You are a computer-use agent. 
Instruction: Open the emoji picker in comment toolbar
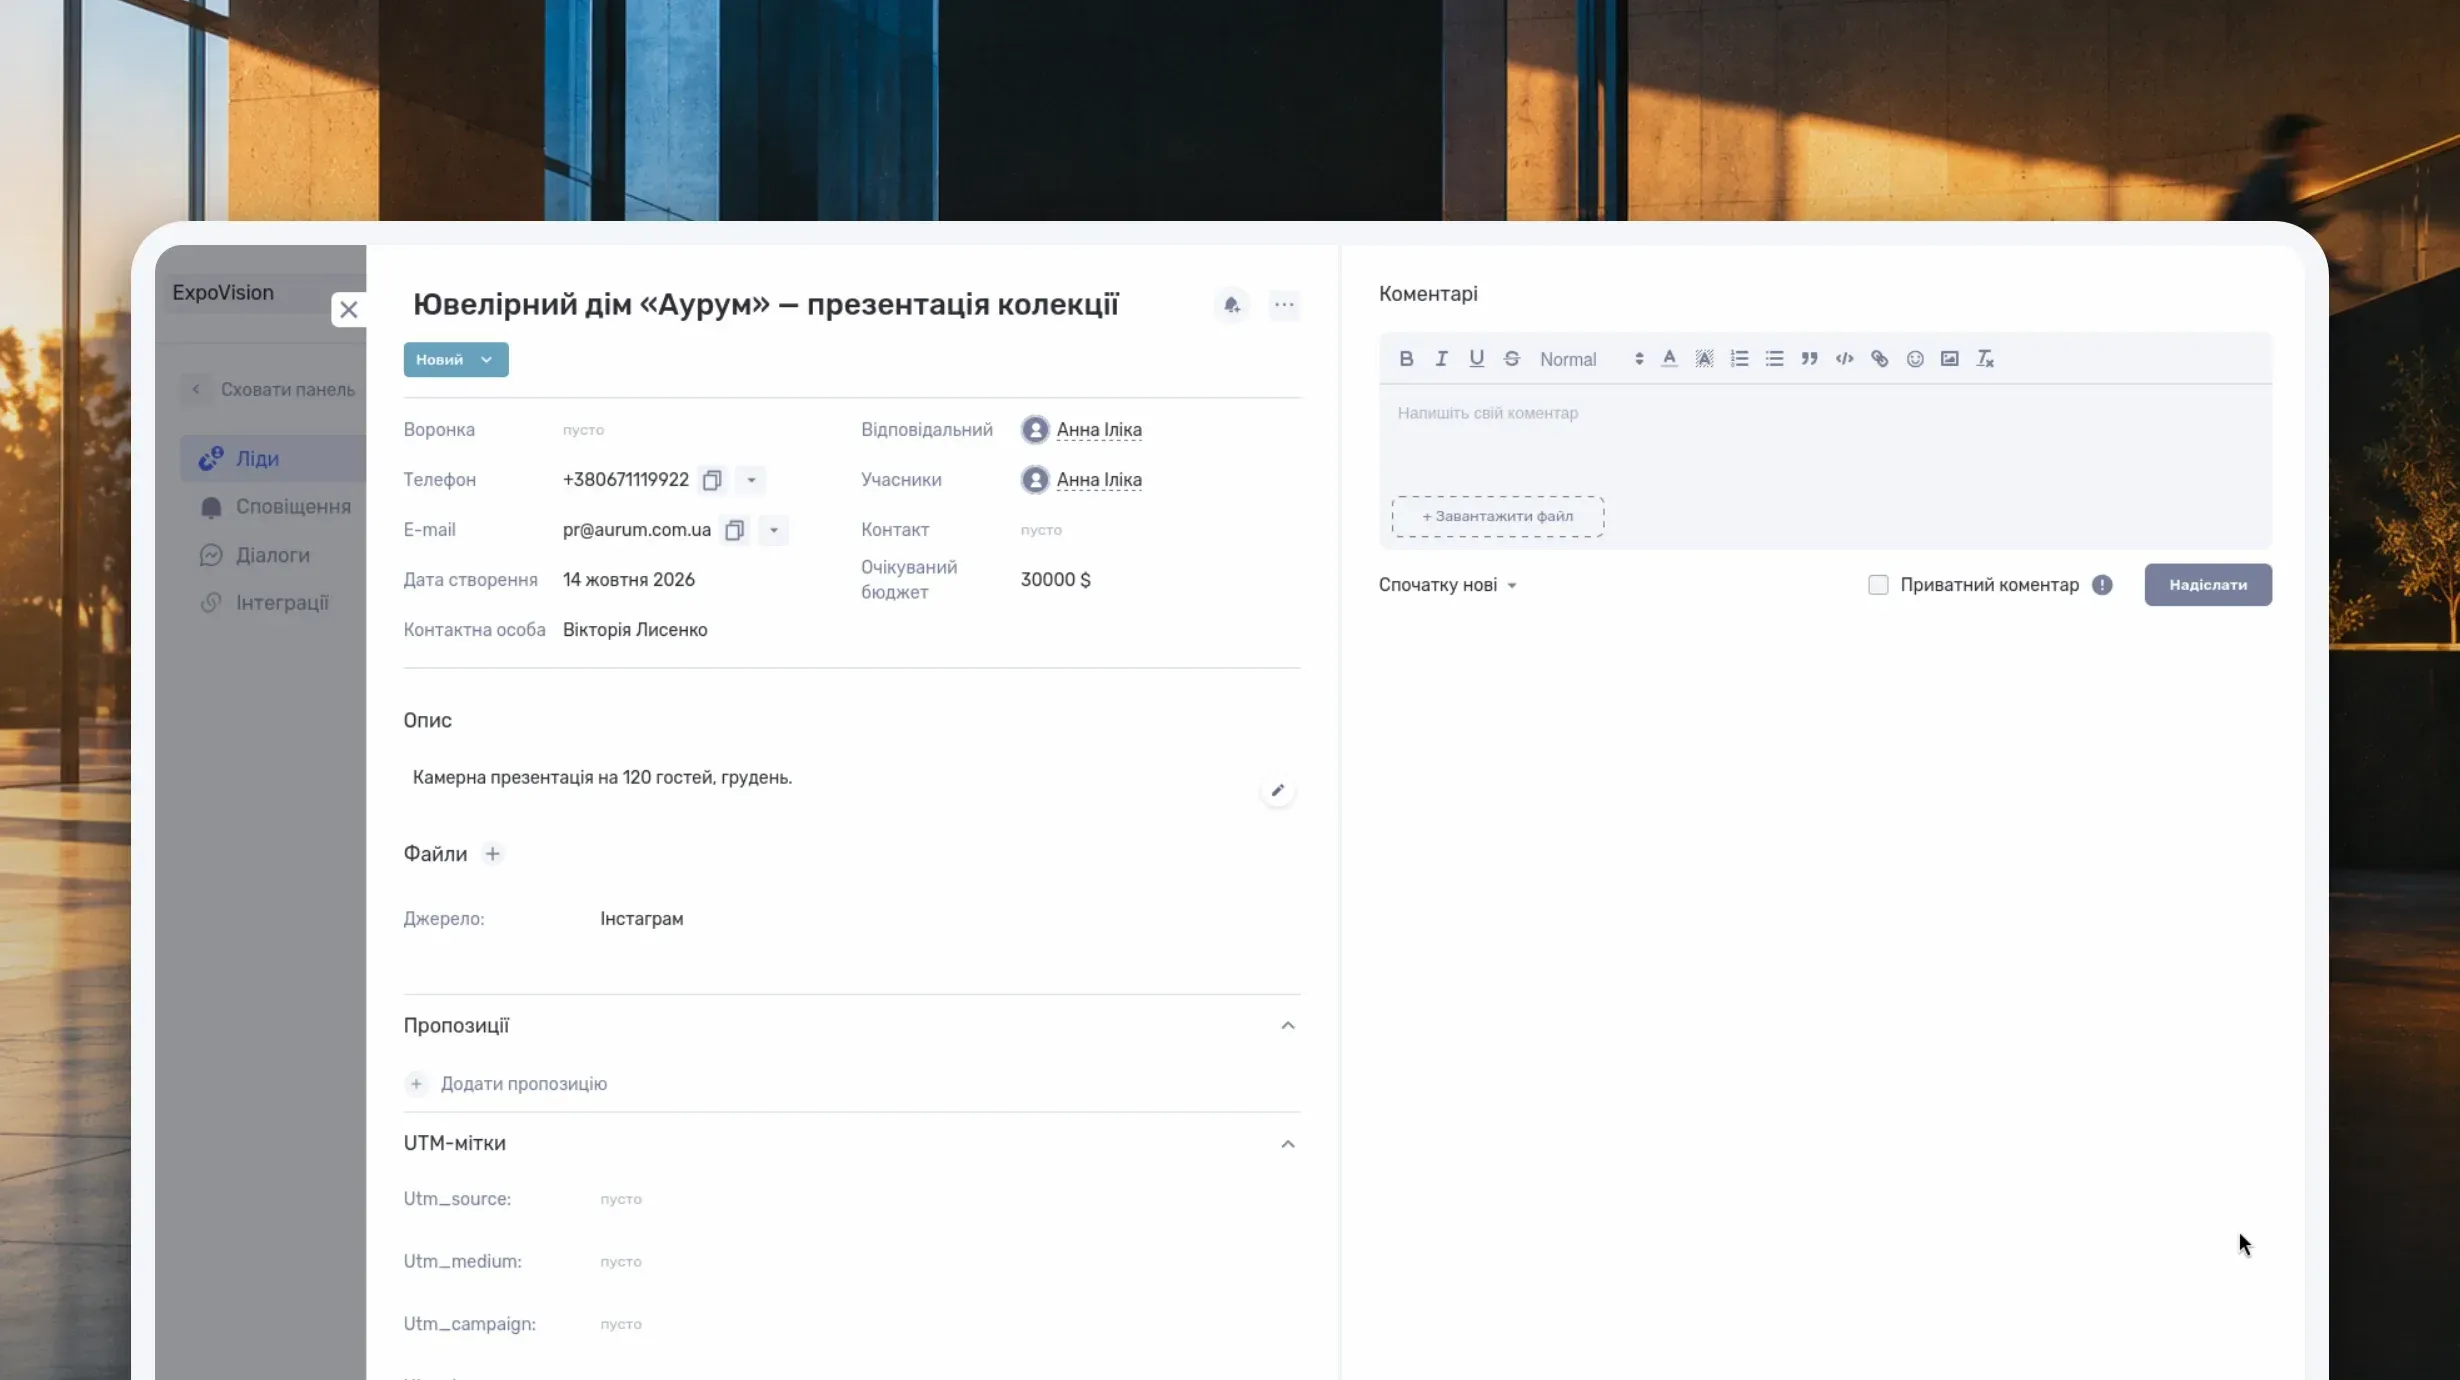[1914, 359]
